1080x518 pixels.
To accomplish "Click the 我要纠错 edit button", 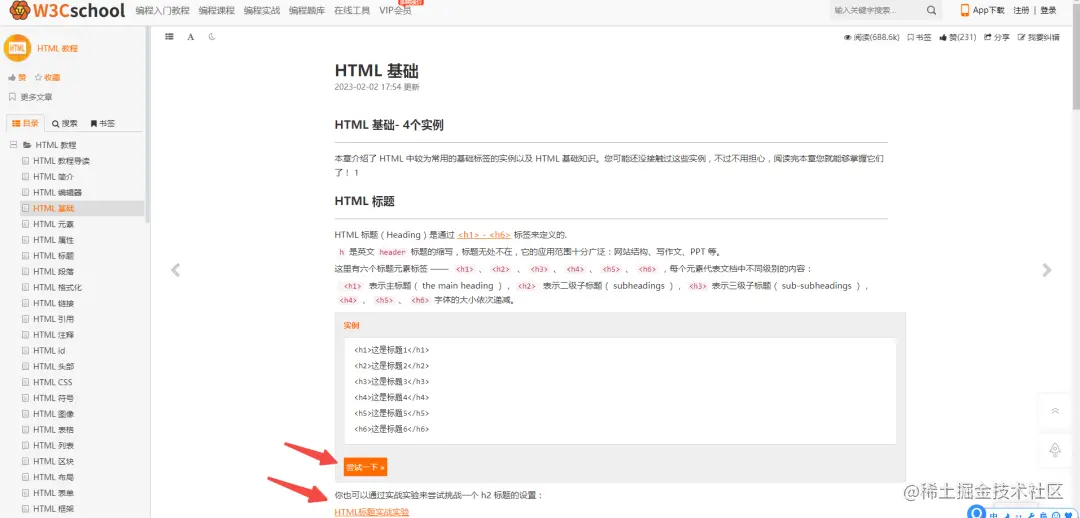I will point(1039,38).
